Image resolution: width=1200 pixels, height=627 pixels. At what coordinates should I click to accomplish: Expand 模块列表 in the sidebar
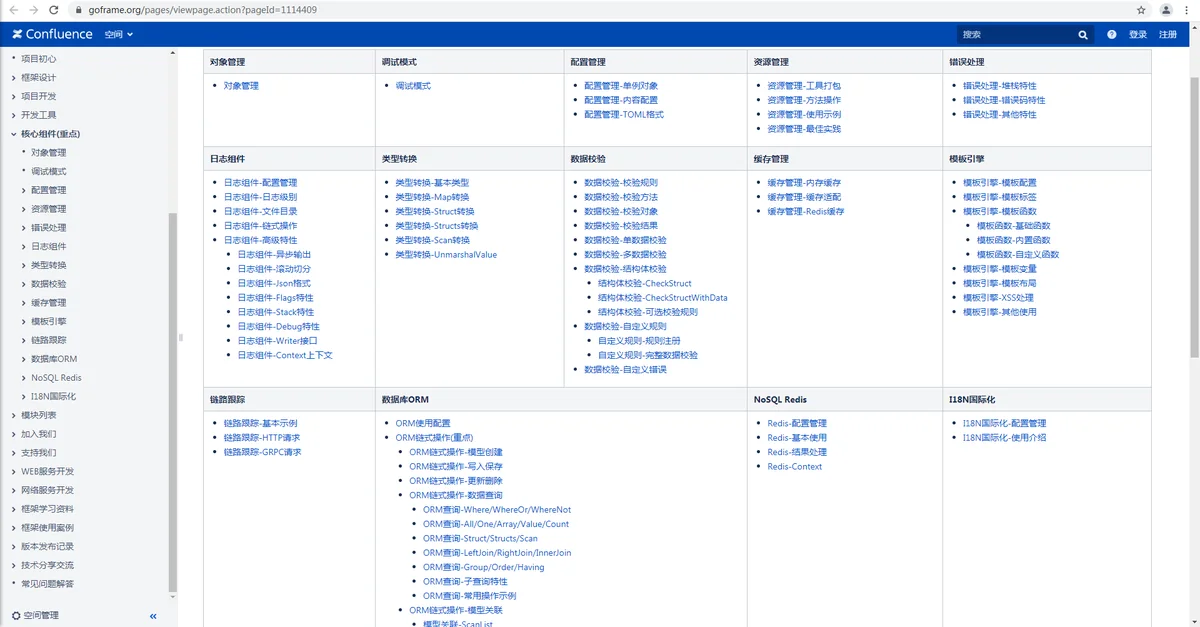click(14, 415)
